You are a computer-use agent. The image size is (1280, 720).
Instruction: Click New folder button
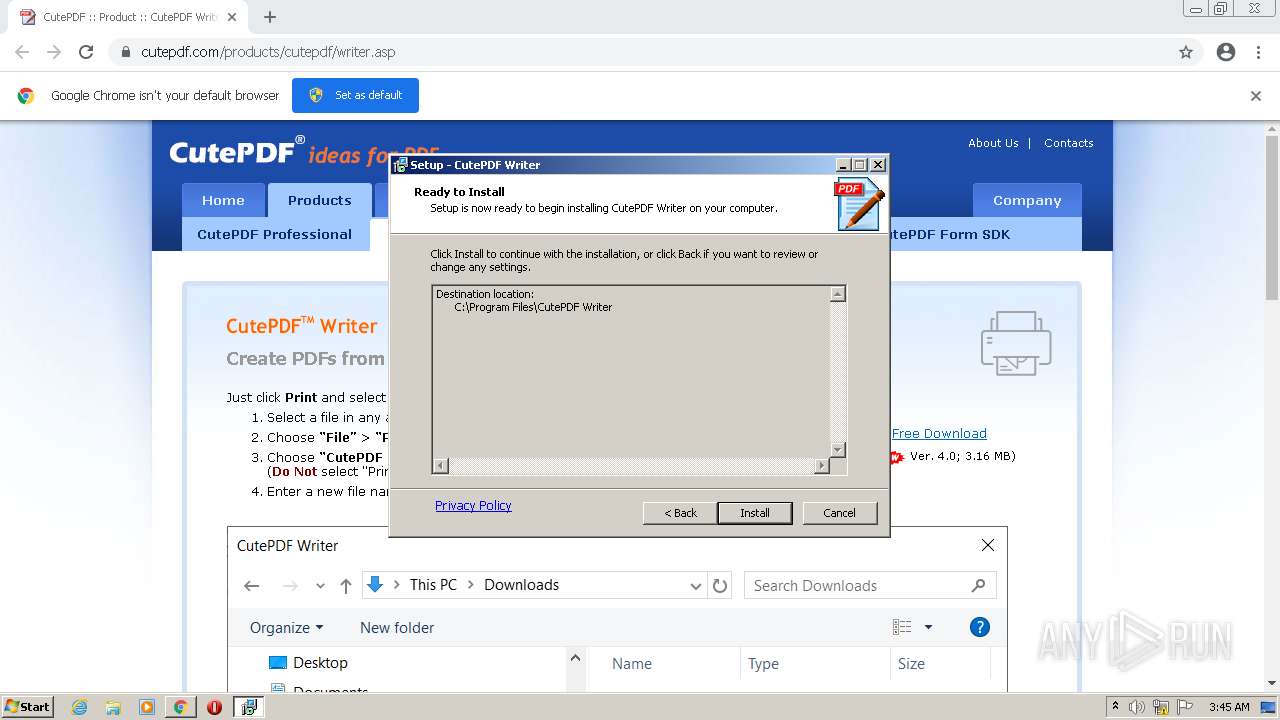click(x=397, y=627)
